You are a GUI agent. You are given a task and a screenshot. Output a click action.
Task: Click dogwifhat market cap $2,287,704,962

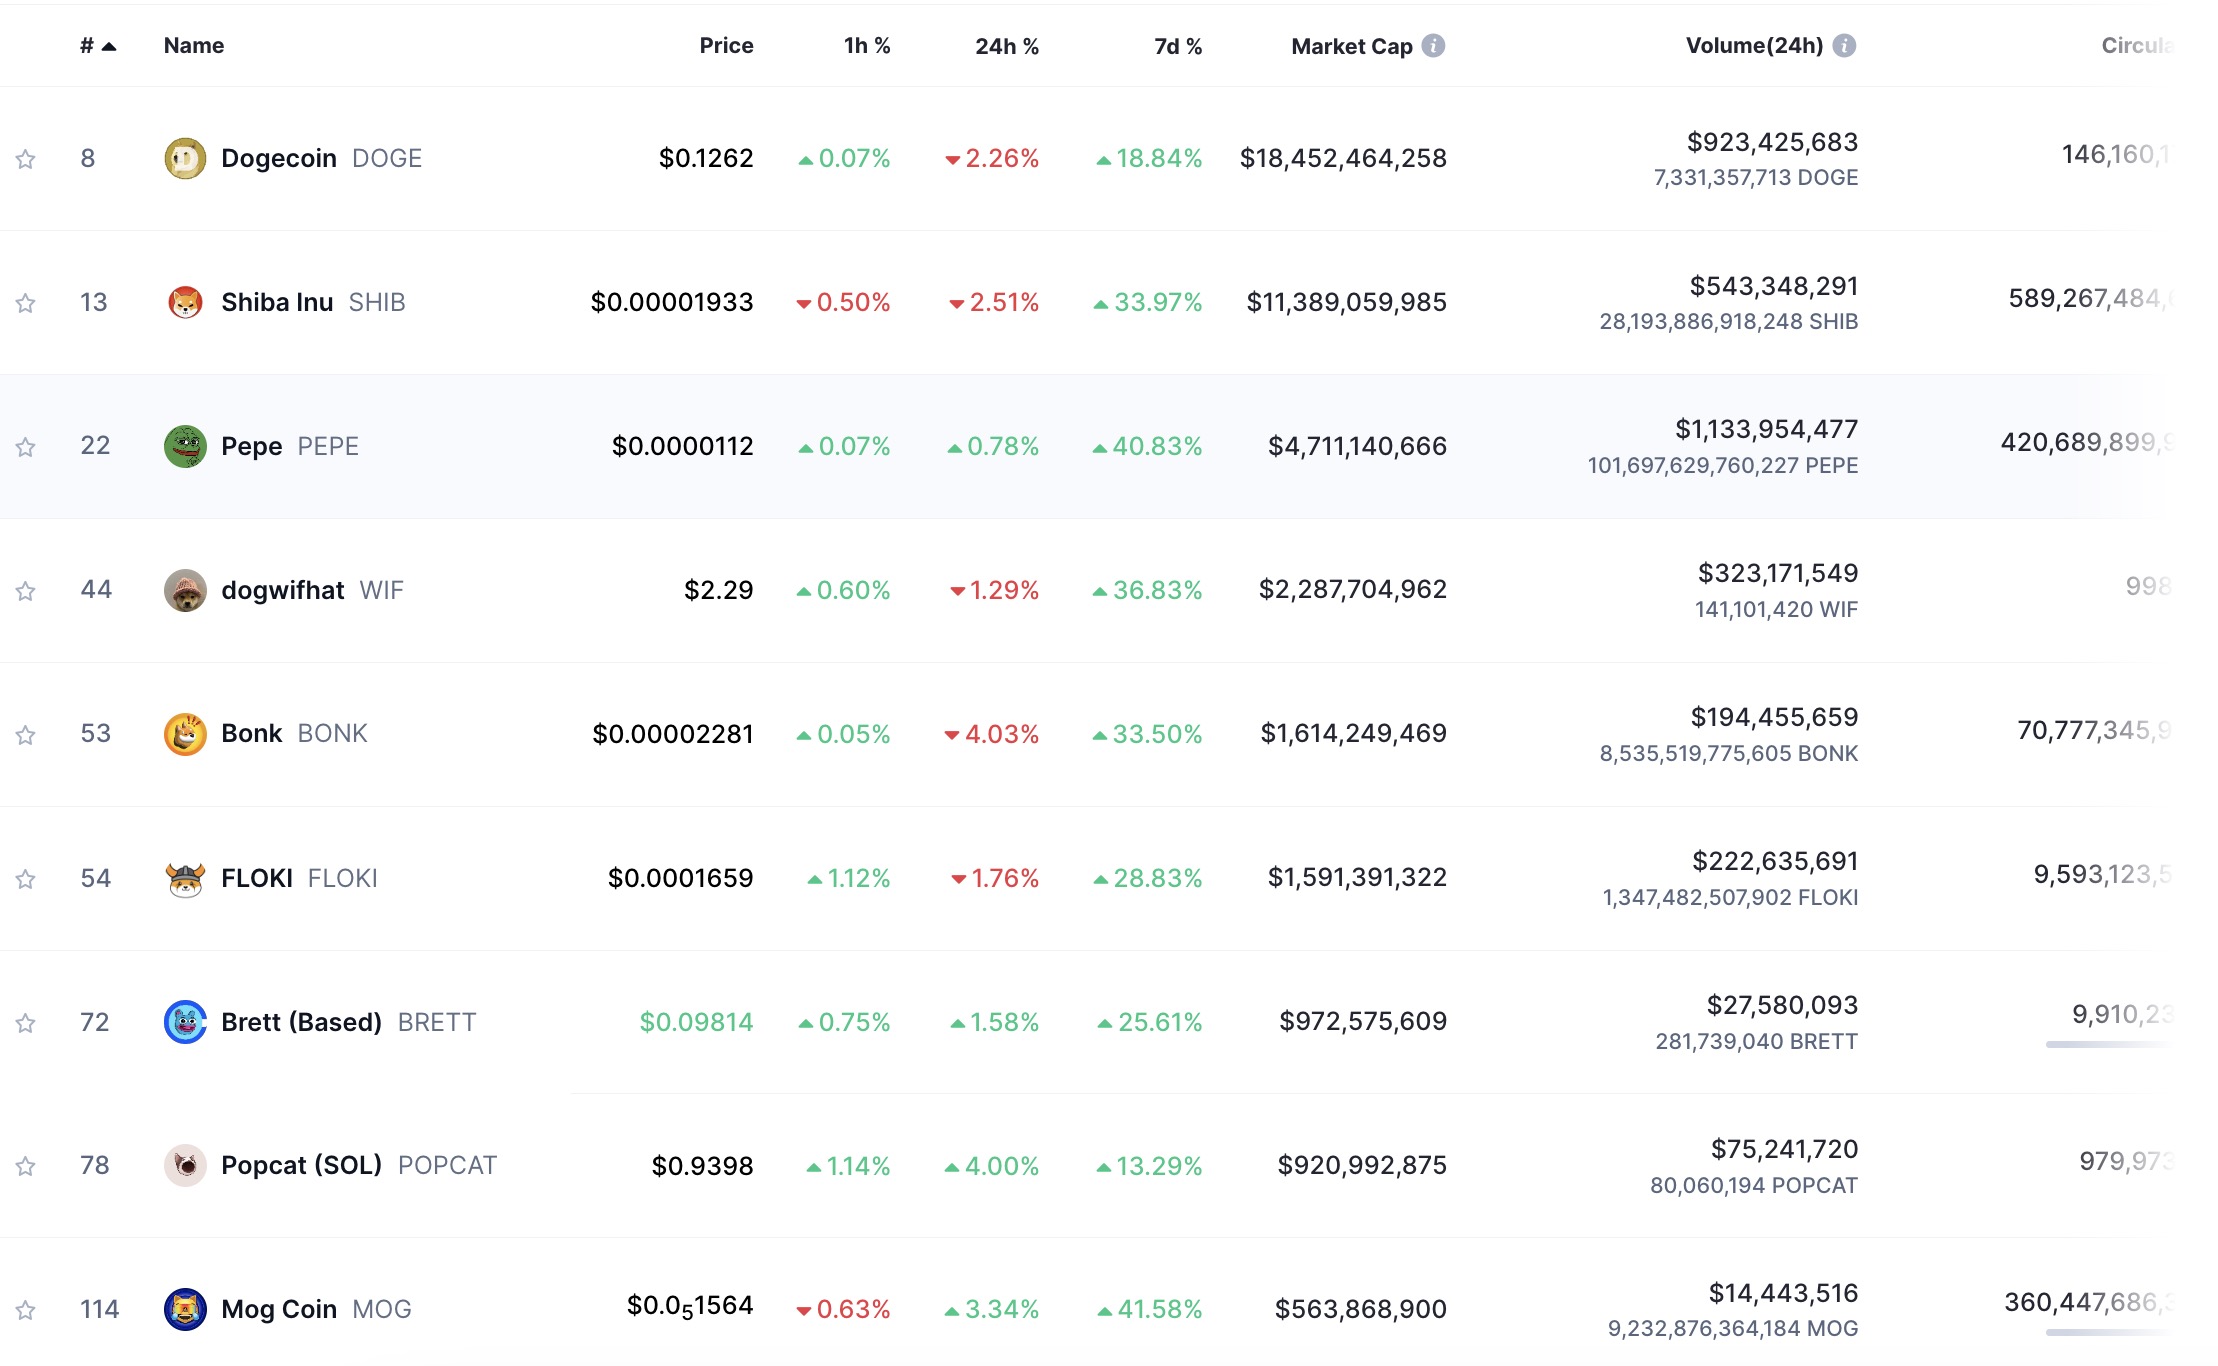click(x=1353, y=590)
